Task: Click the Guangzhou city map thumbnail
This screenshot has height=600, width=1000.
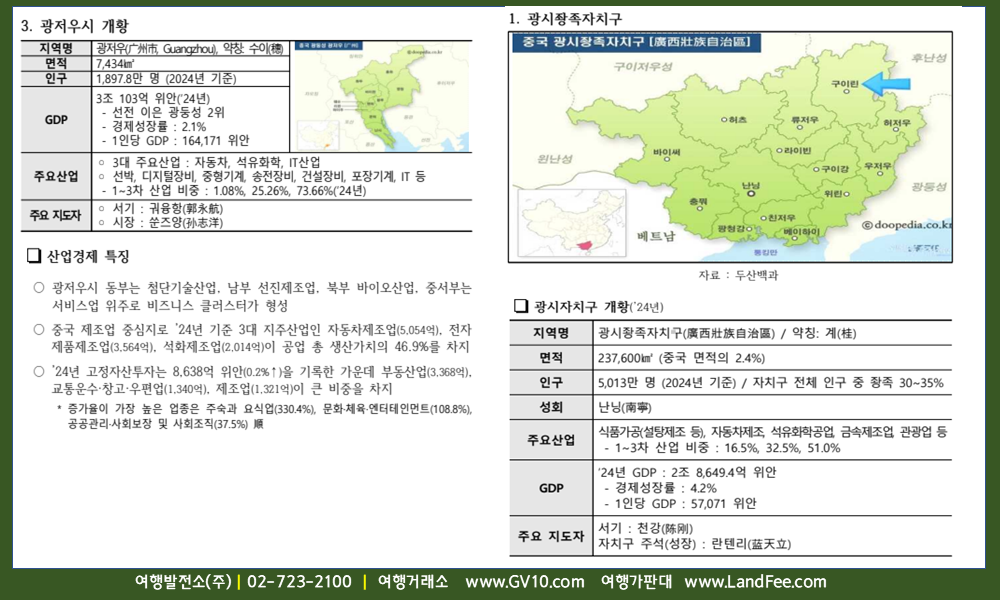Action: pos(381,96)
